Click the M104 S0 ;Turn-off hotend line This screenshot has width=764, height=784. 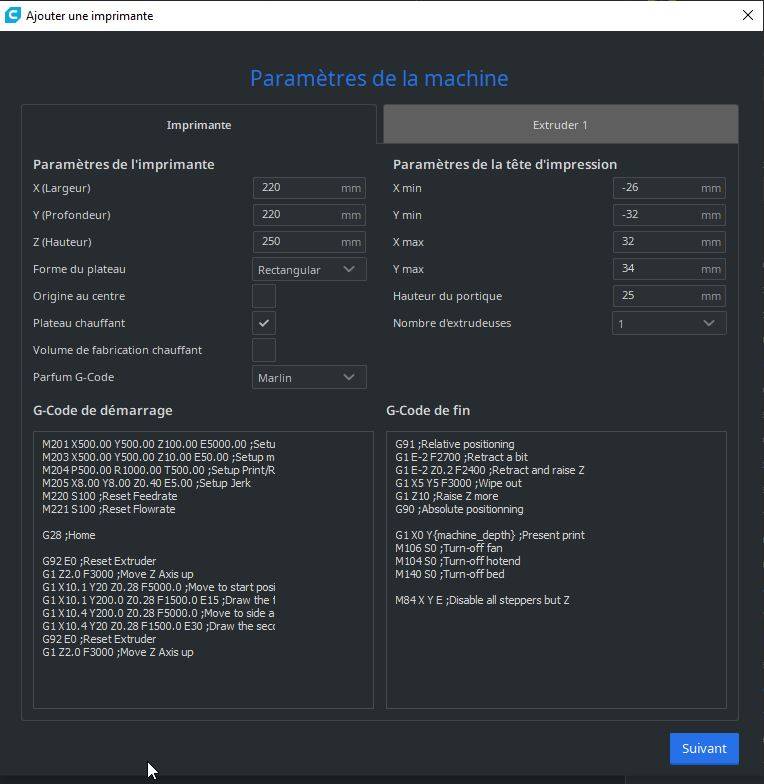click(458, 561)
